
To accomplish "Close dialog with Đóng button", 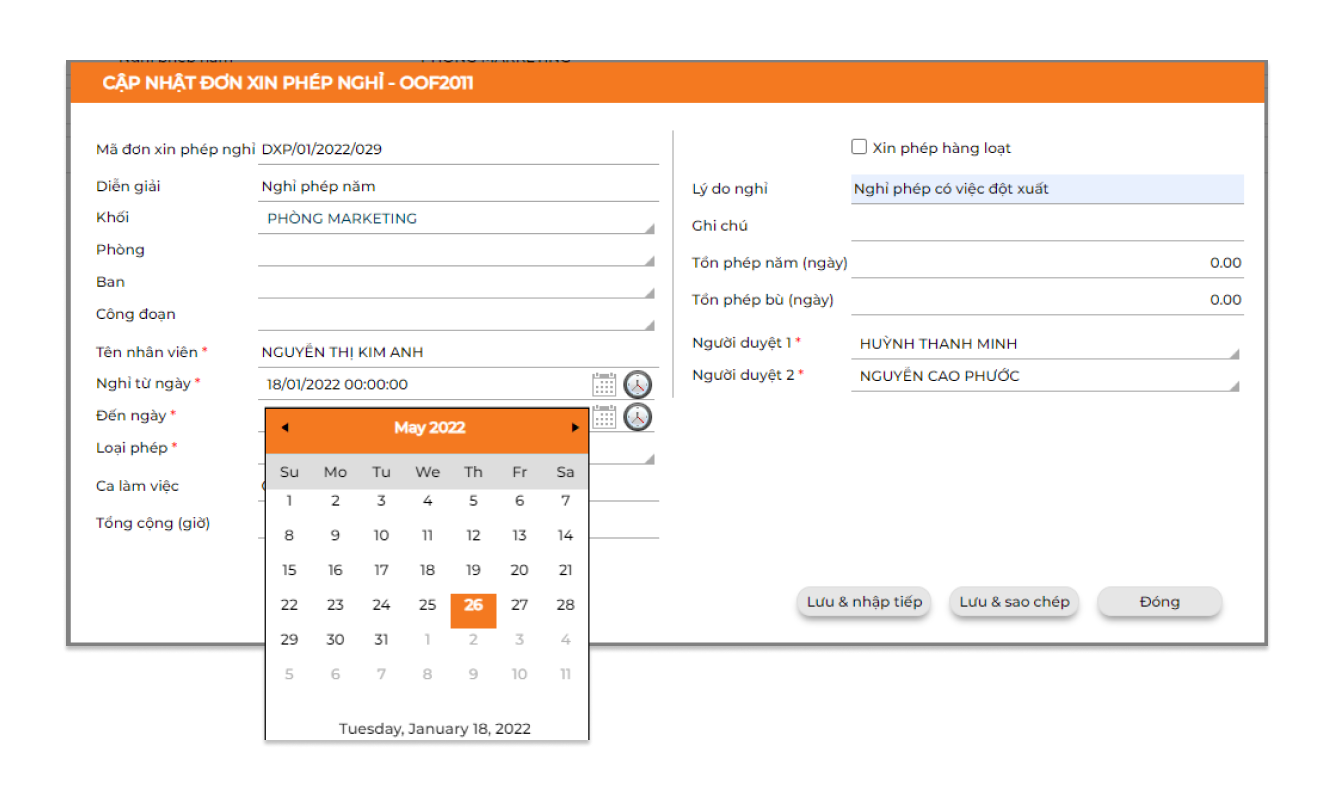I will point(1159,602).
